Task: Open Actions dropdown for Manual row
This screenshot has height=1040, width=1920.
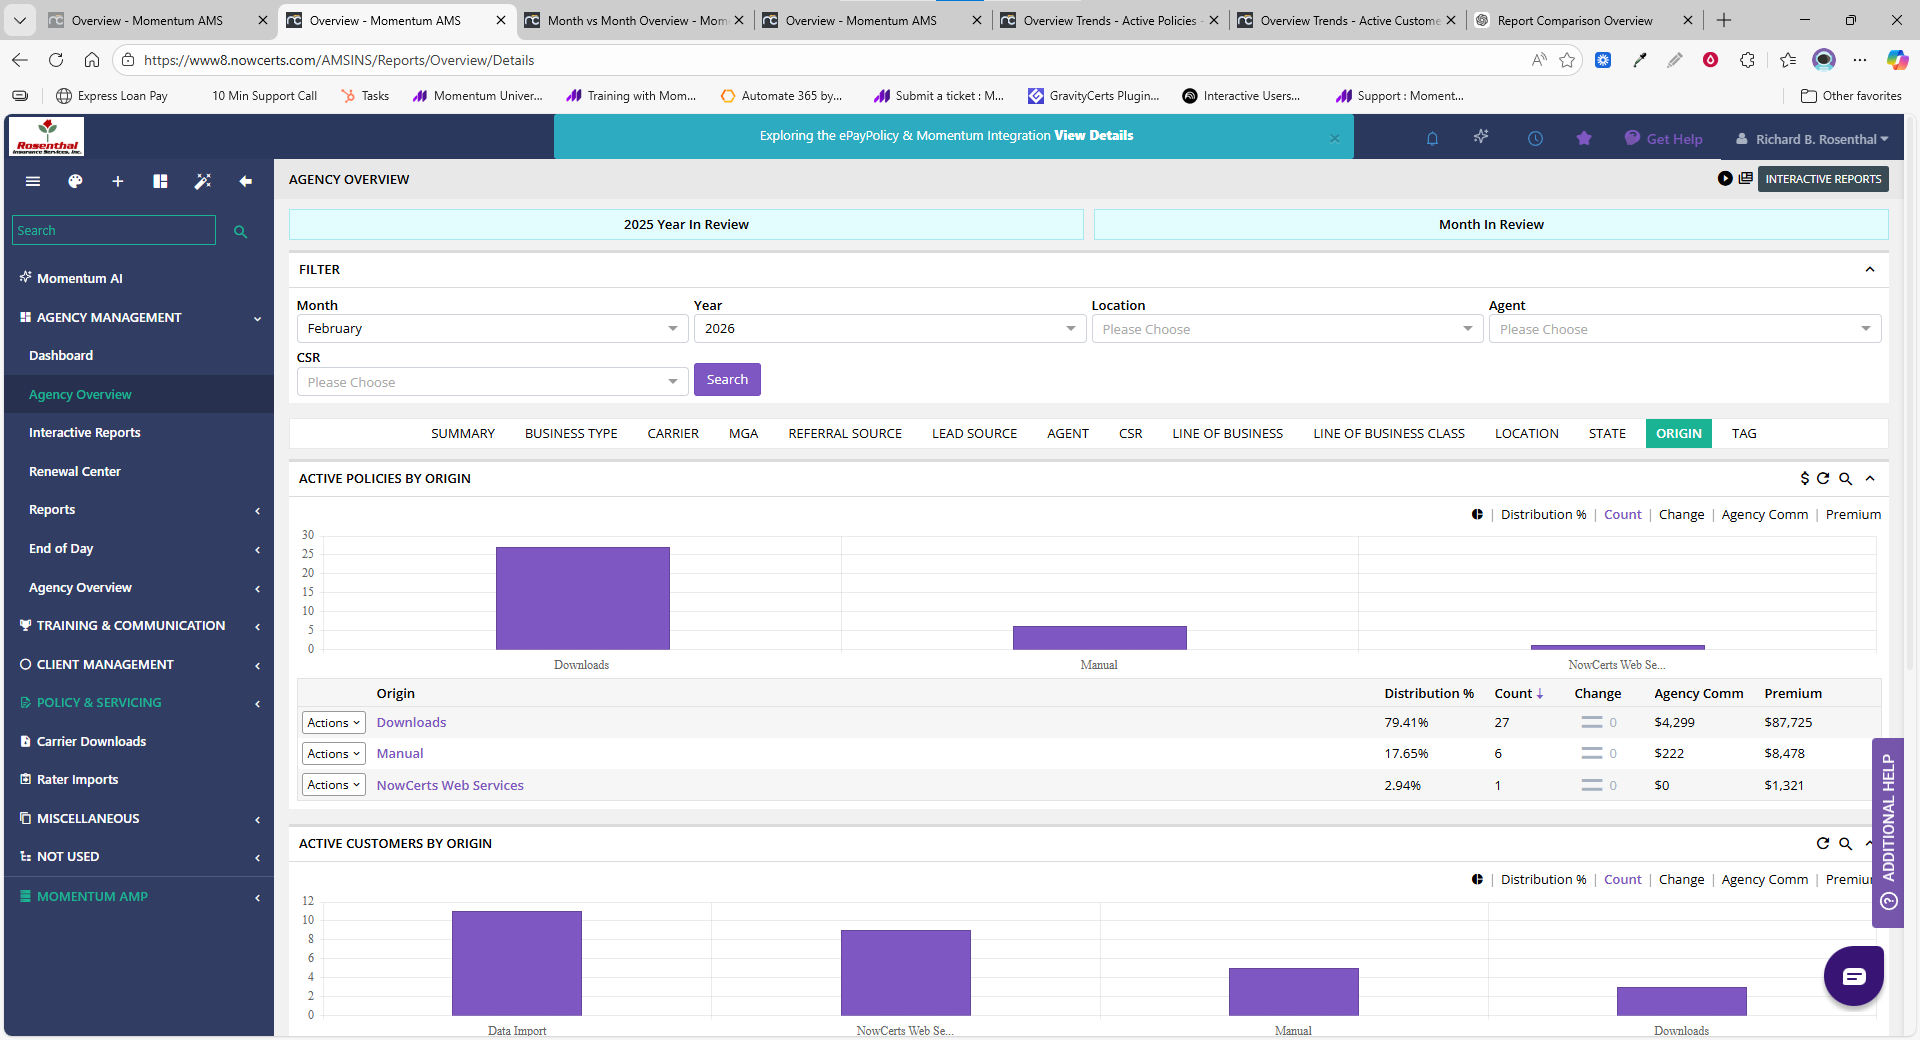Action: [333, 753]
